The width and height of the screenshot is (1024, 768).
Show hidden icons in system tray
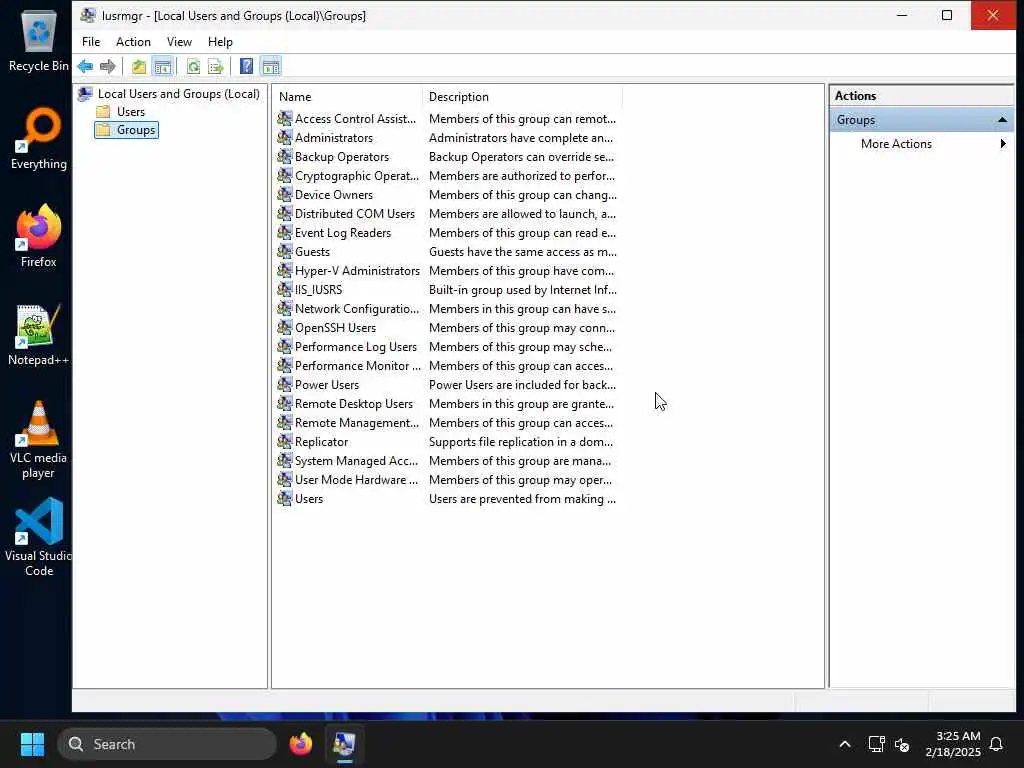(x=844, y=744)
